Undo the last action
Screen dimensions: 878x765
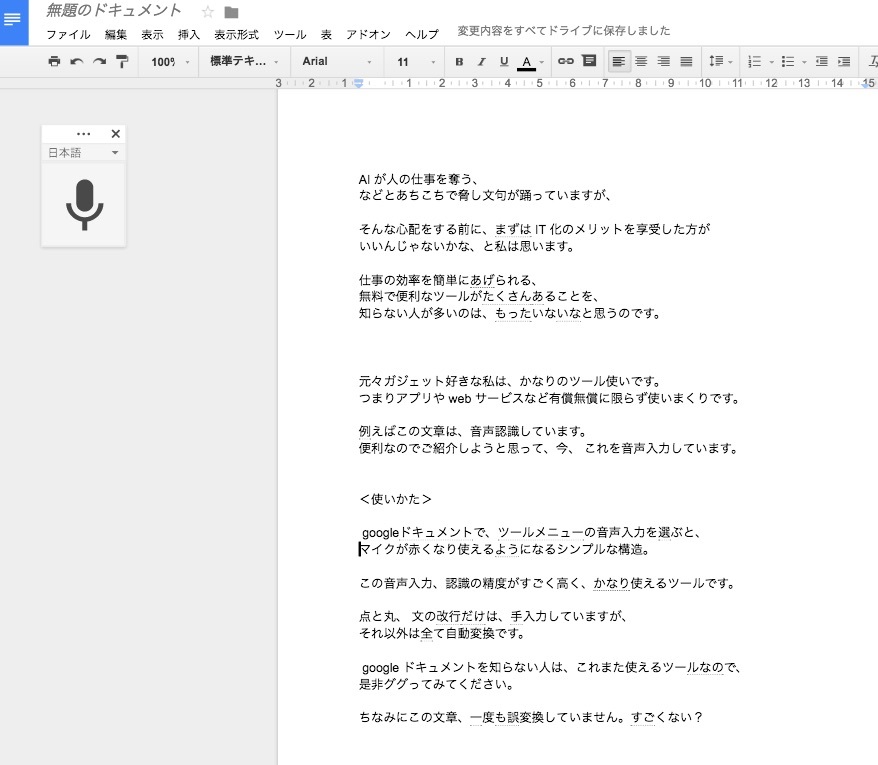pyautogui.click(x=77, y=62)
